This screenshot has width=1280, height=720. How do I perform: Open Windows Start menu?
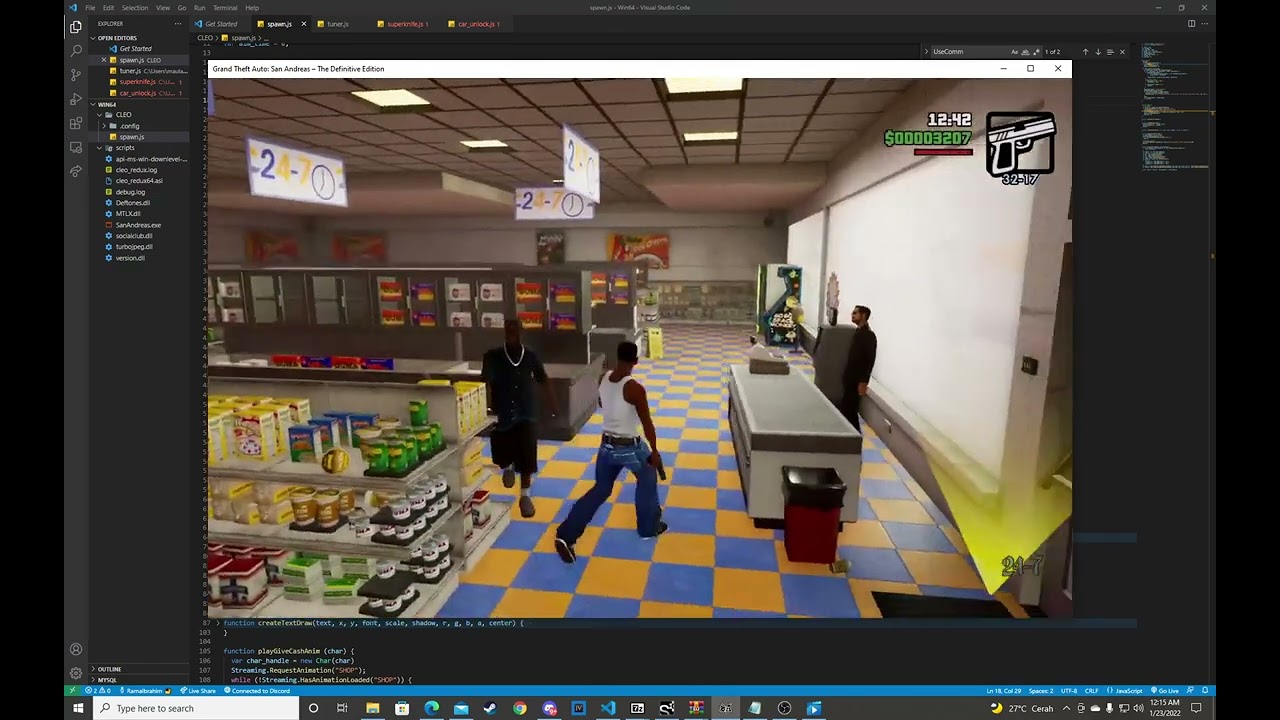click(78, 708)
